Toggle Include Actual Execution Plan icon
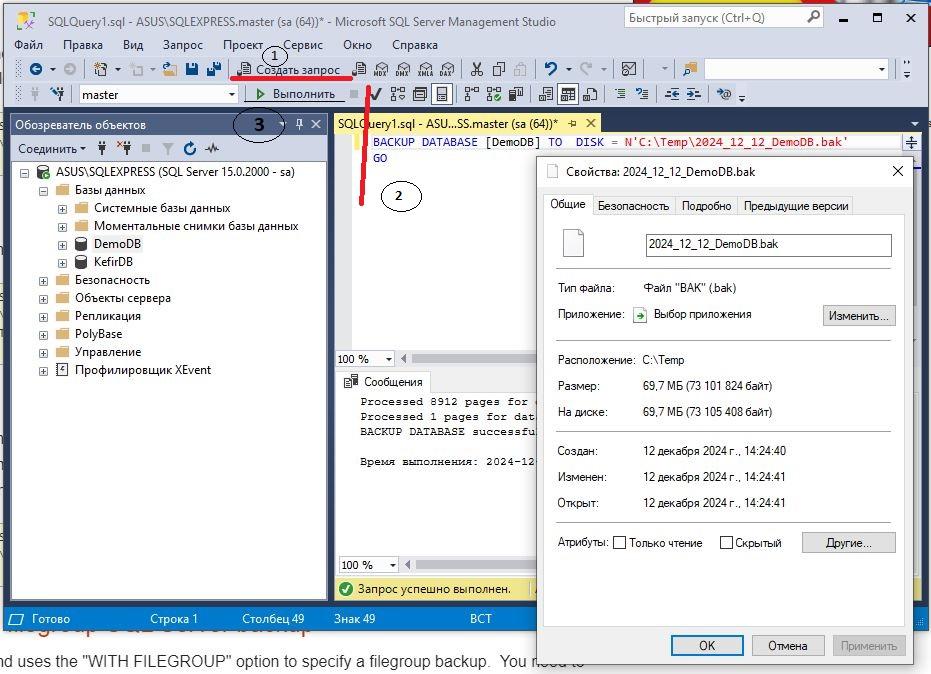 pos(471,94)
